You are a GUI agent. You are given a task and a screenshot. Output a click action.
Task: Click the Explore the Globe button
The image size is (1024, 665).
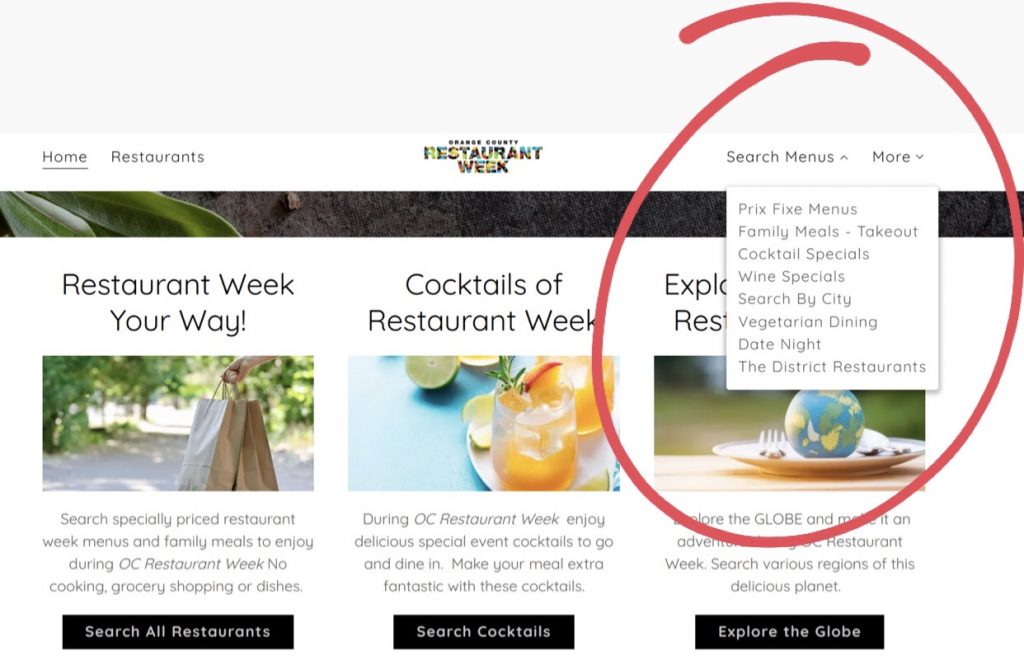point(790,632)
